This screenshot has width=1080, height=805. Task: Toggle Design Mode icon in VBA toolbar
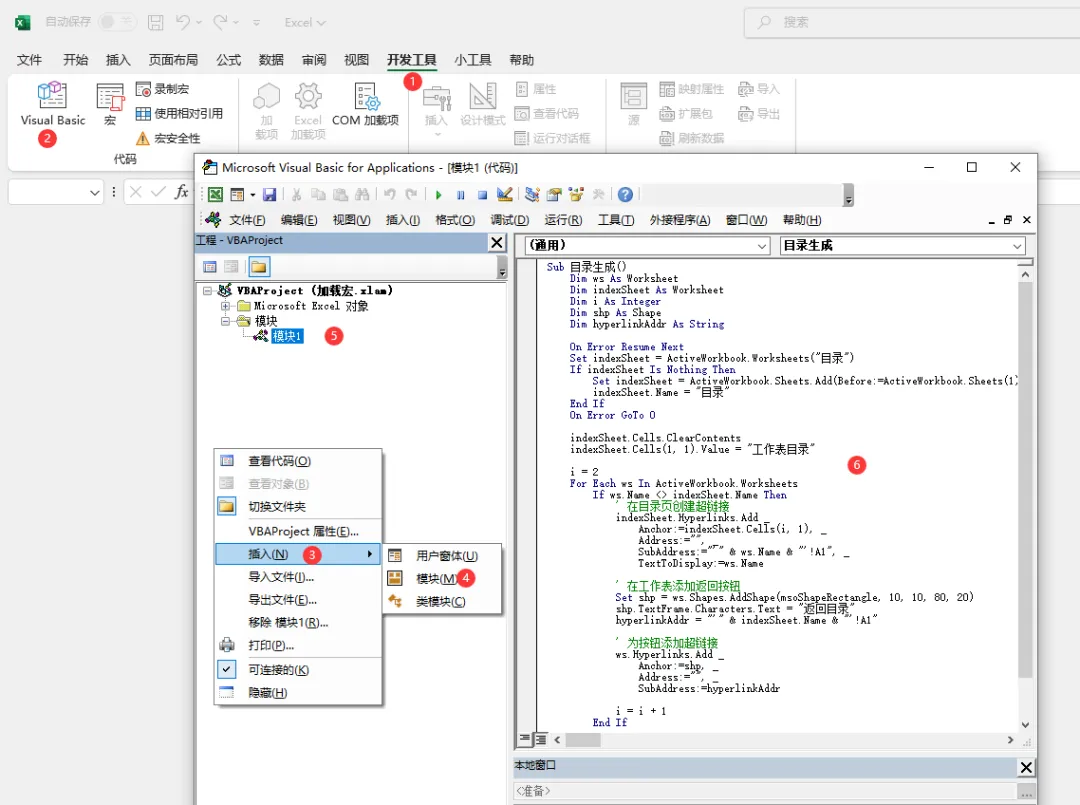[x=504, y=195]
